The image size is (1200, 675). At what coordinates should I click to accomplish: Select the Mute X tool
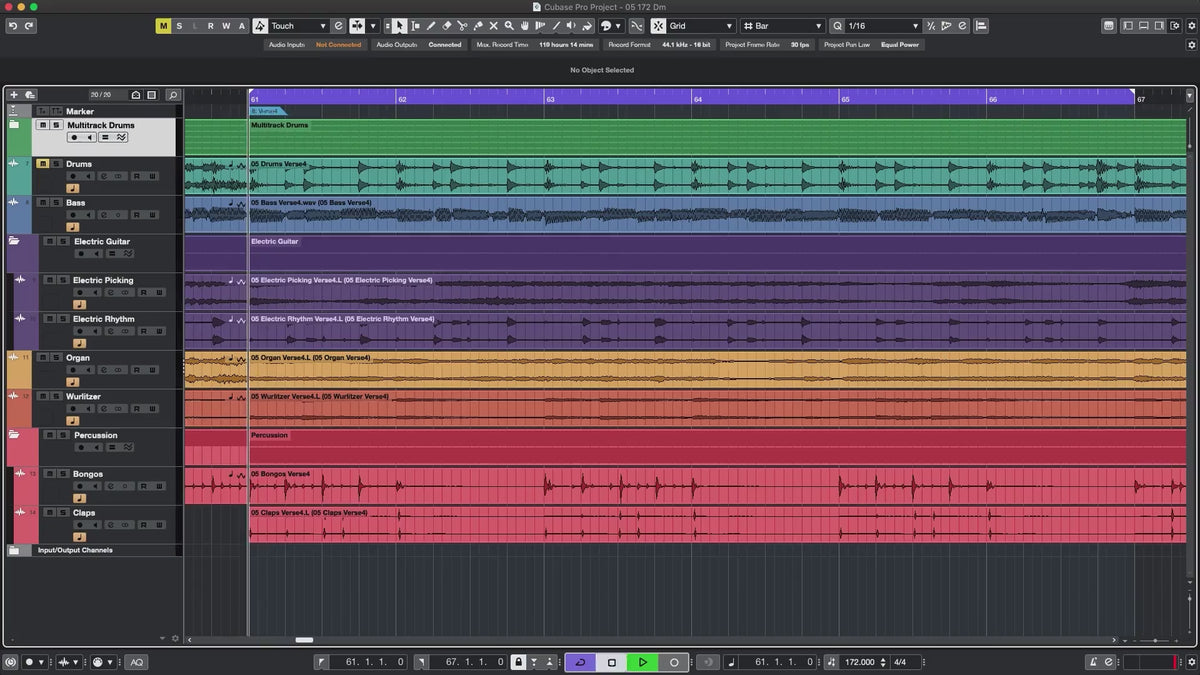coord(493,26)
